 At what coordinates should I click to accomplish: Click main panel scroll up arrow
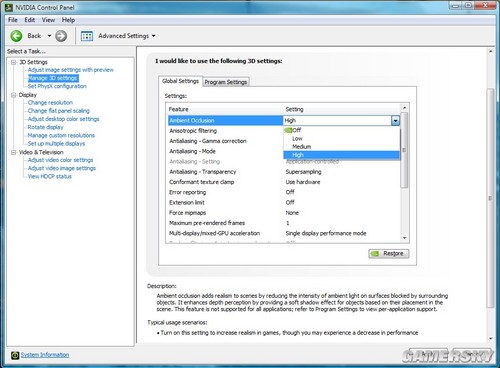point(490,52)
